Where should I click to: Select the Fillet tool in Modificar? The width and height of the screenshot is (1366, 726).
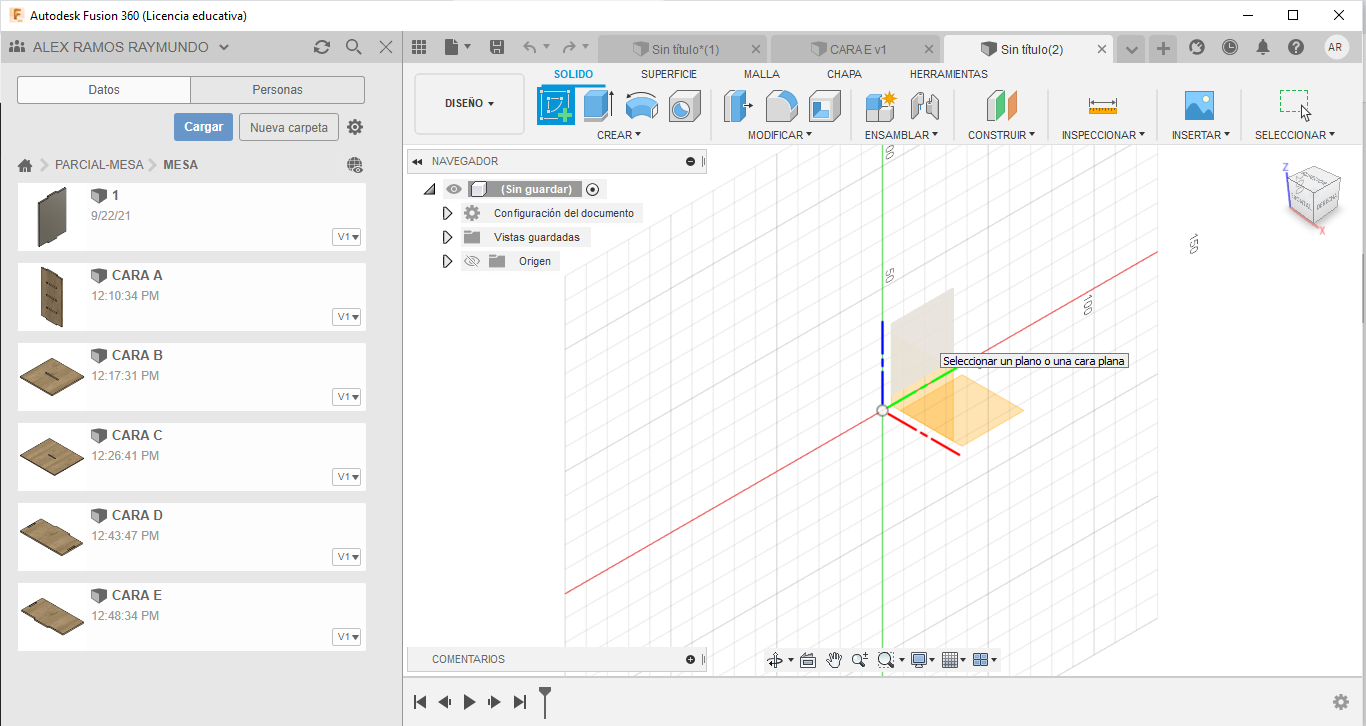point(782,106)
